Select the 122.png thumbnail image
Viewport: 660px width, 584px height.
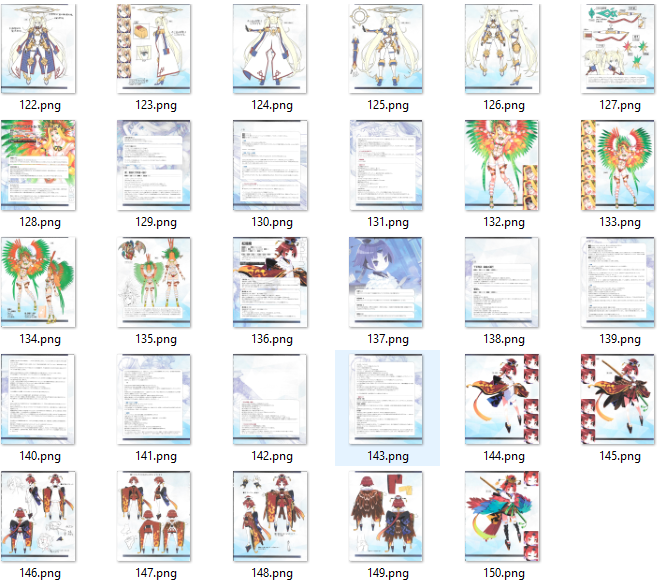coord(38,48)
